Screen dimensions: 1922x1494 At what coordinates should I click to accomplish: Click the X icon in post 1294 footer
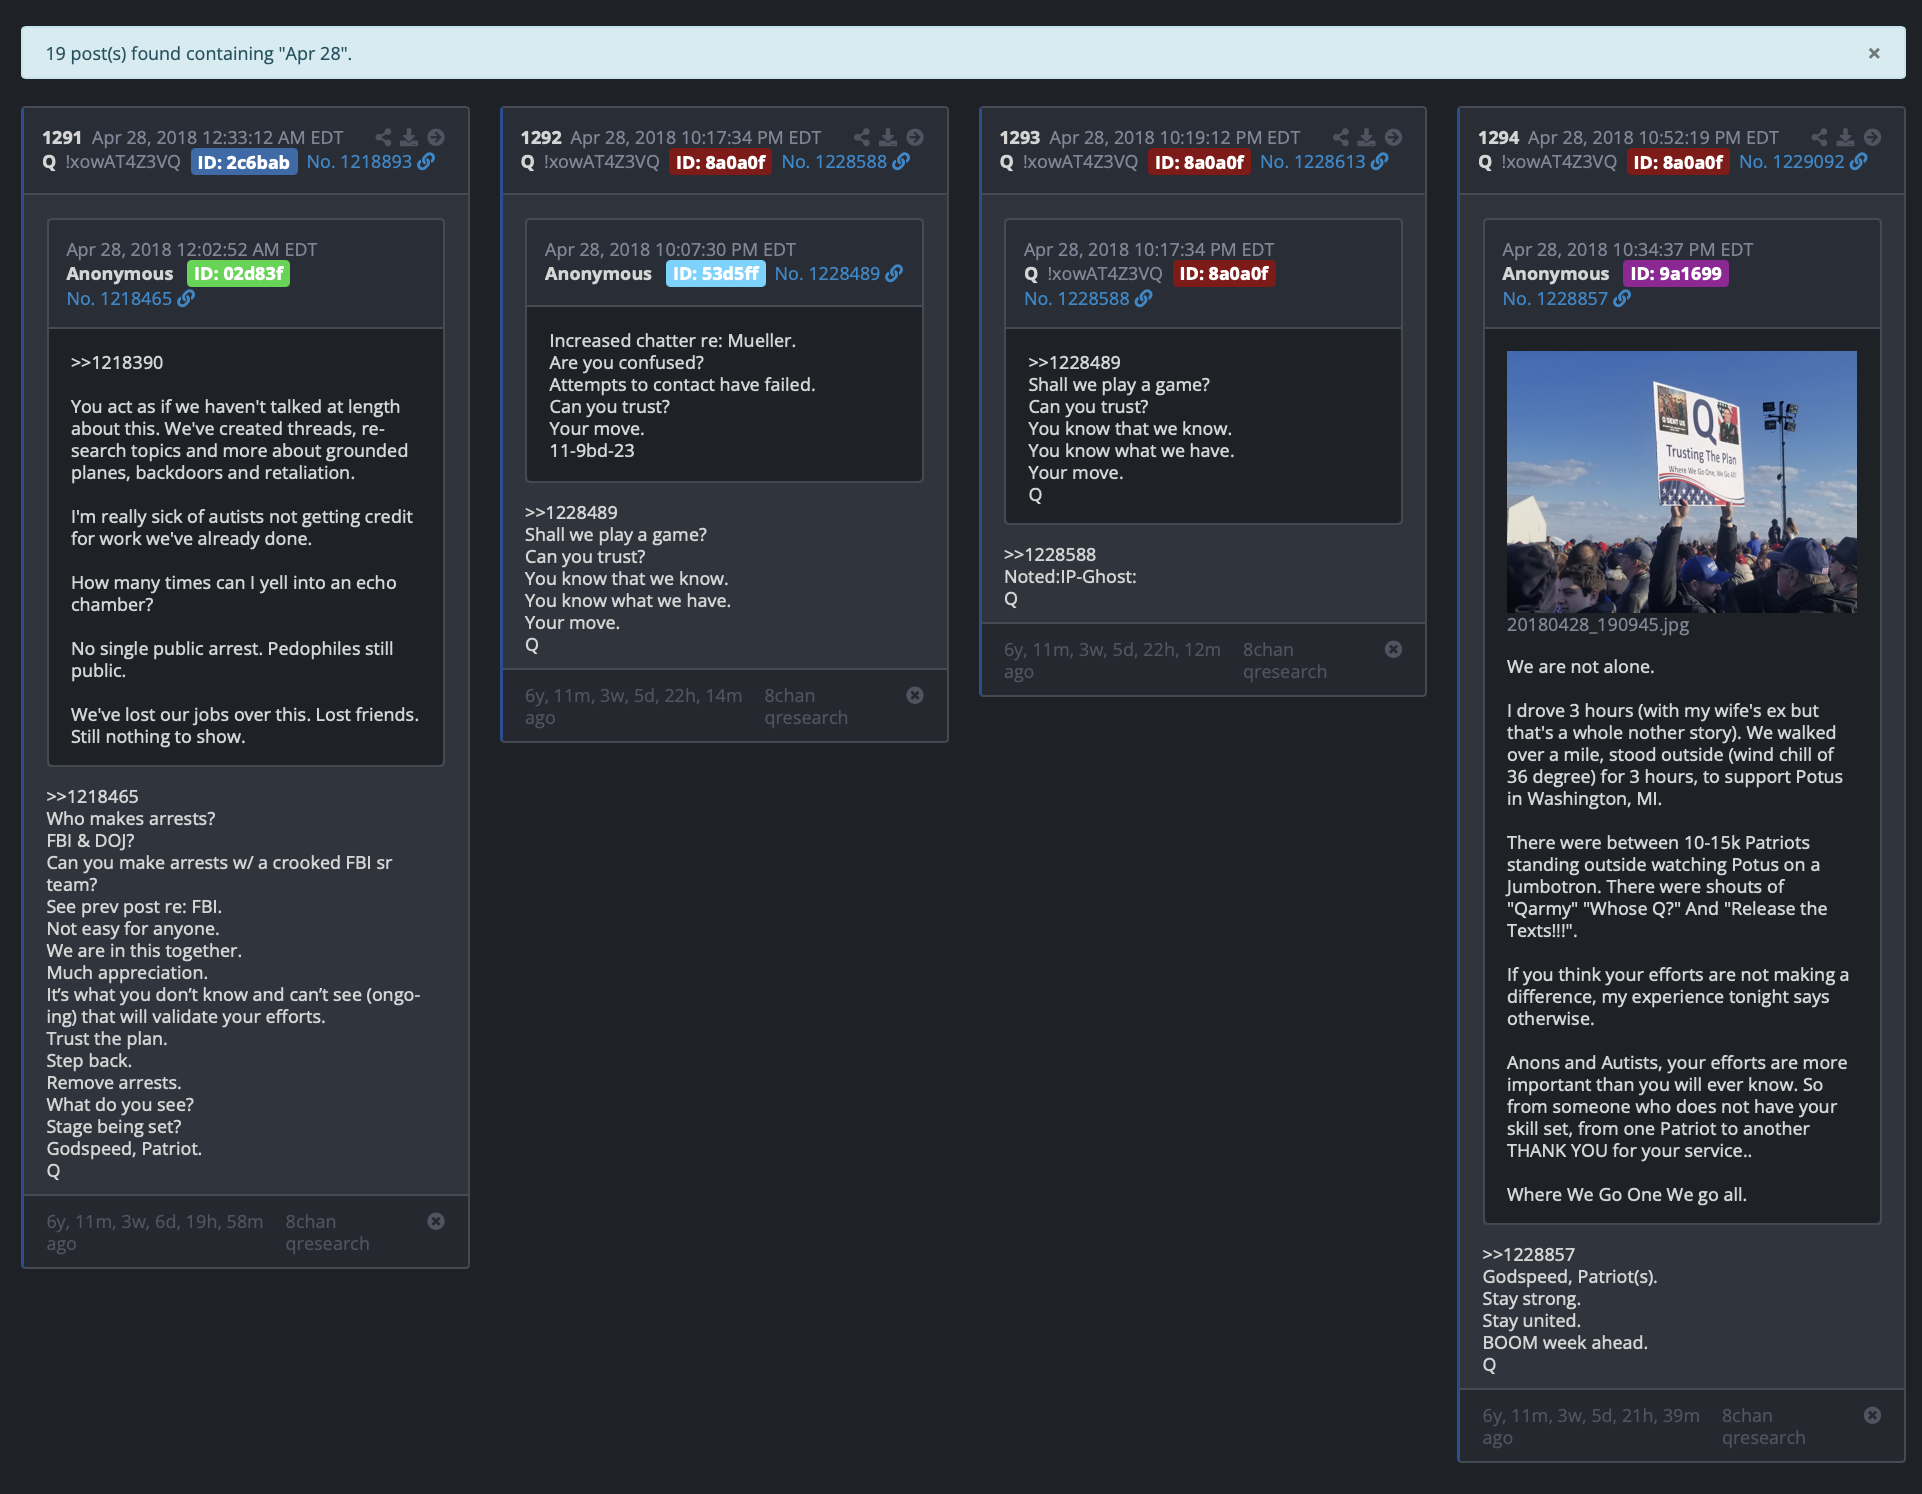point(1873,1415)
